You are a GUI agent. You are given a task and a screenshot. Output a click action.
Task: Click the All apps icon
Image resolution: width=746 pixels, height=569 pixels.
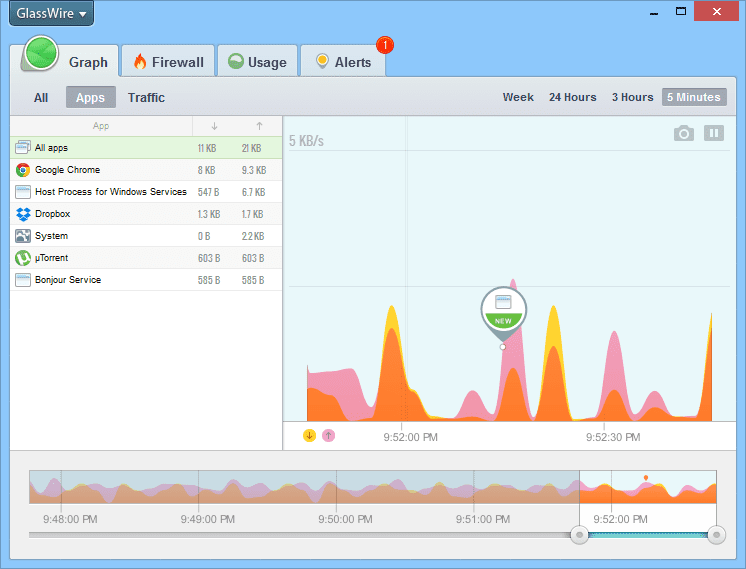click(23, 147)
